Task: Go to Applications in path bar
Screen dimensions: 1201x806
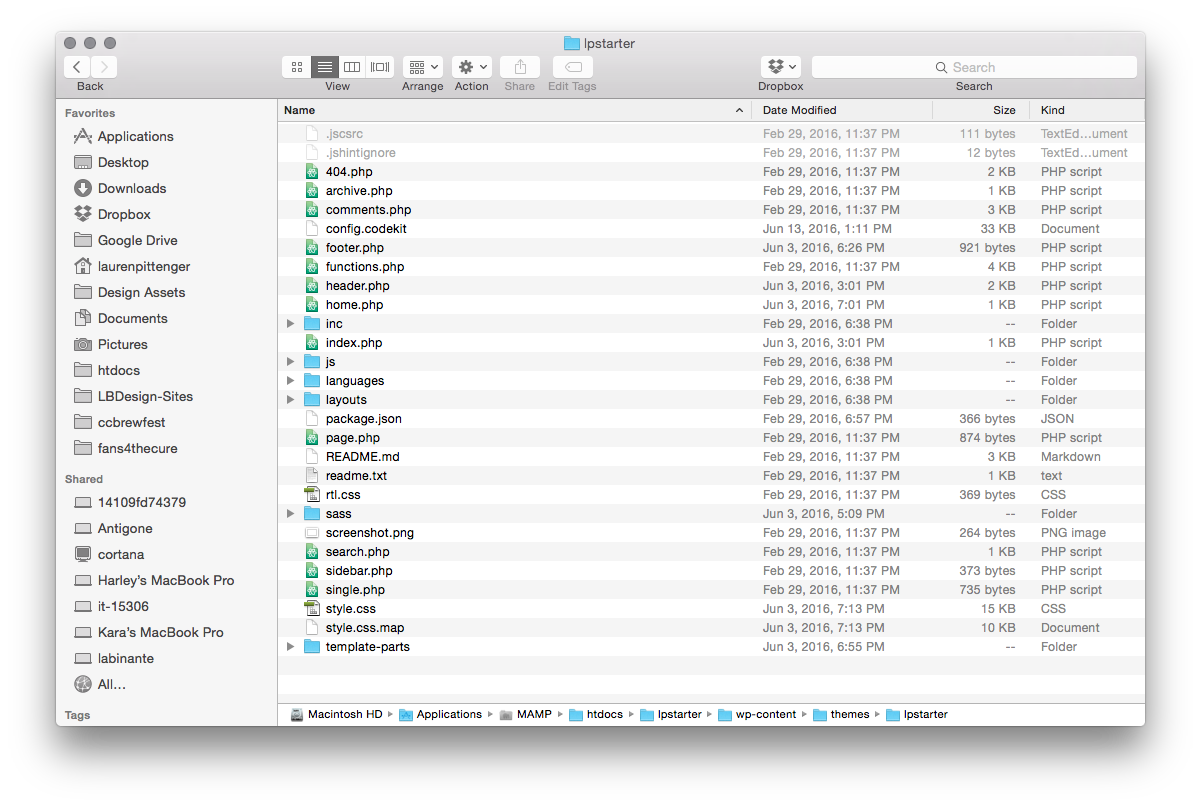Action: point(440,714)
